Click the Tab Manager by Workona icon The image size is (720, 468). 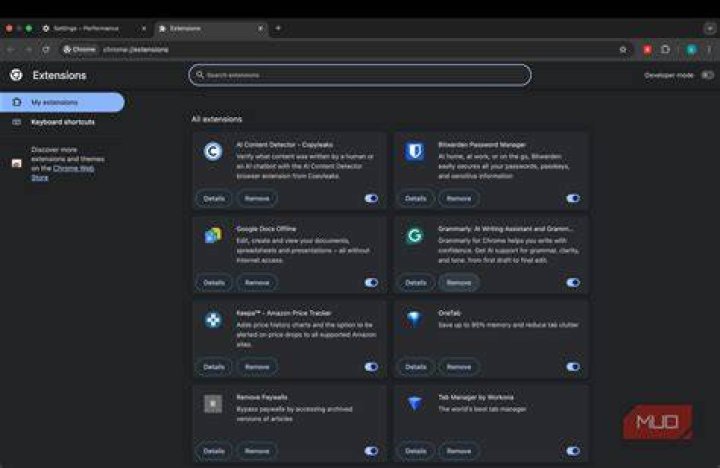click(415, 403)
